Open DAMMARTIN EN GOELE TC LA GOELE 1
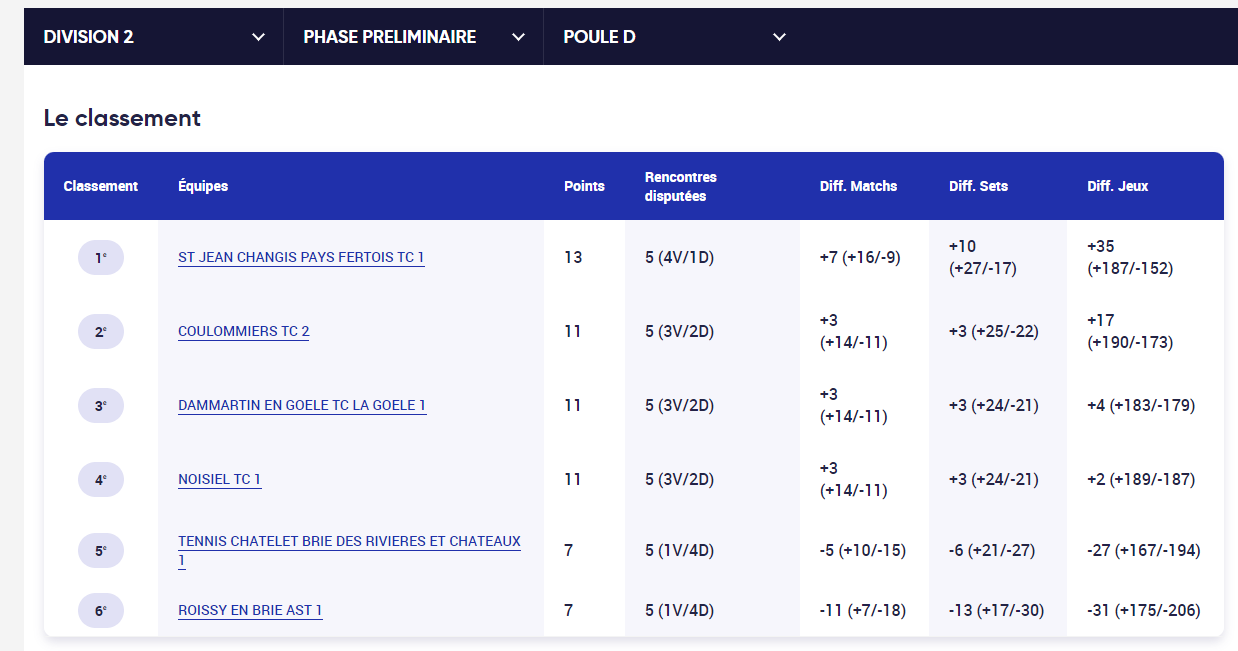The width and height of the screenshot is (1238, 651). point(302,406)
